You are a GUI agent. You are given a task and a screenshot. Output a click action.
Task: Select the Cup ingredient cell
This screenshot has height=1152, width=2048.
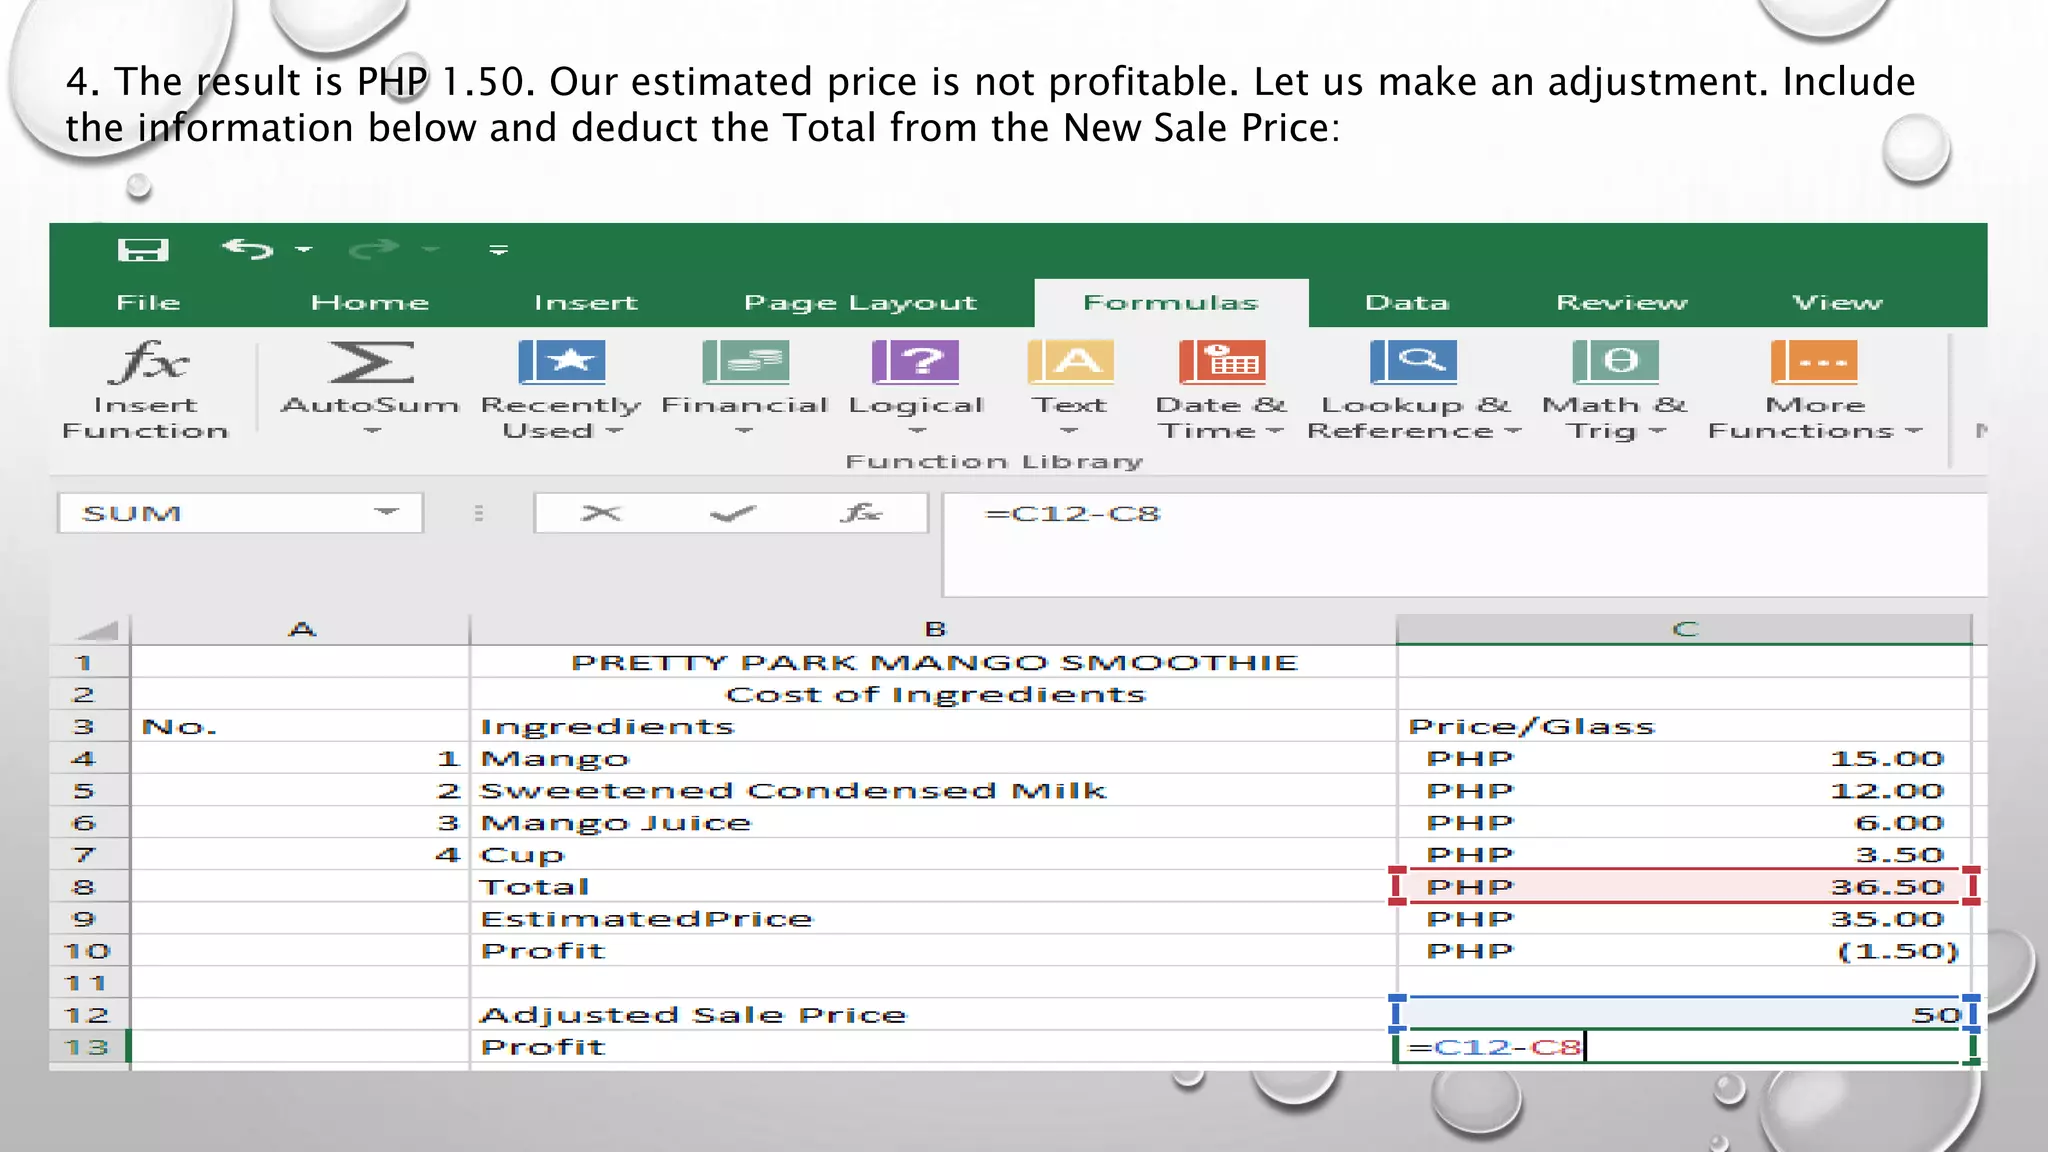[933, 854]
